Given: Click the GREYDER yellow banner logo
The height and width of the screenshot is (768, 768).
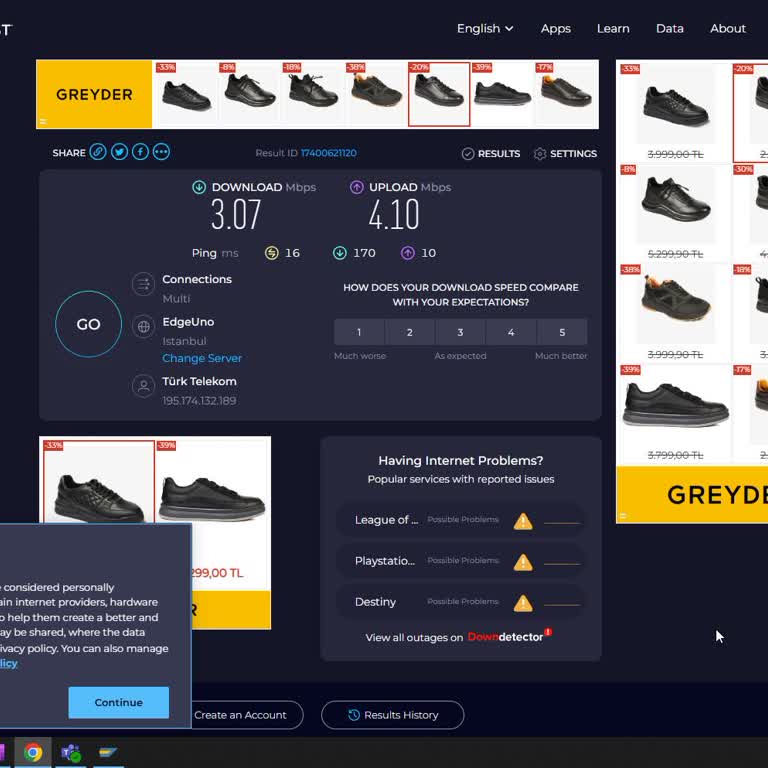Looking at the screenshot, I should pyautogui.click(x=94, y=95).
